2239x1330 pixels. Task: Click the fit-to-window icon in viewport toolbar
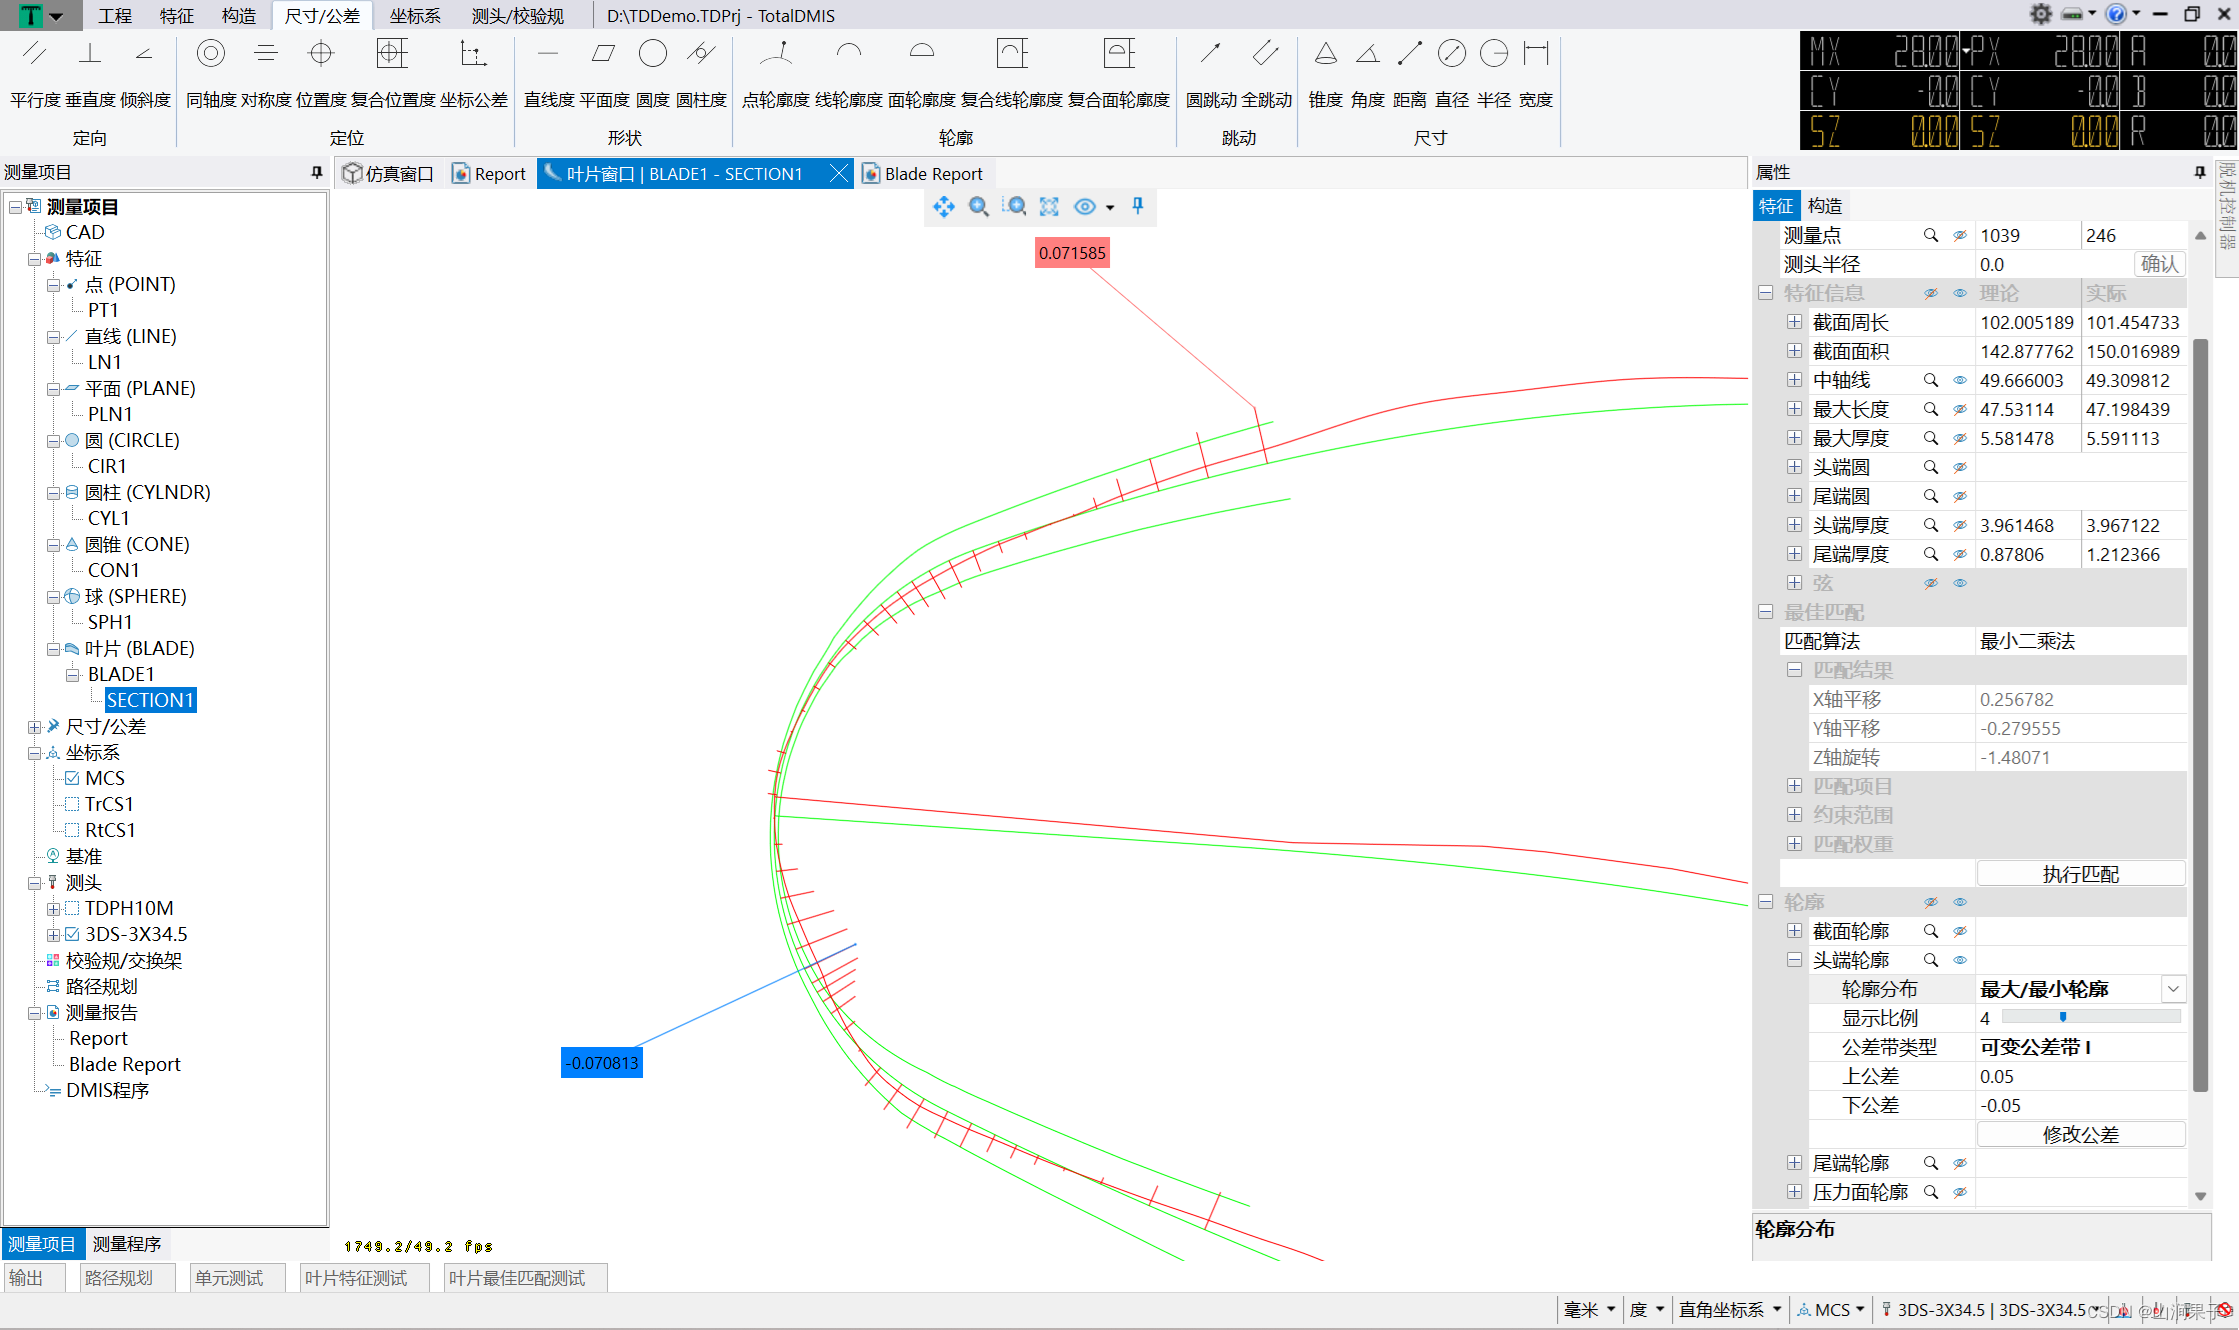(x=1049, y=207)
